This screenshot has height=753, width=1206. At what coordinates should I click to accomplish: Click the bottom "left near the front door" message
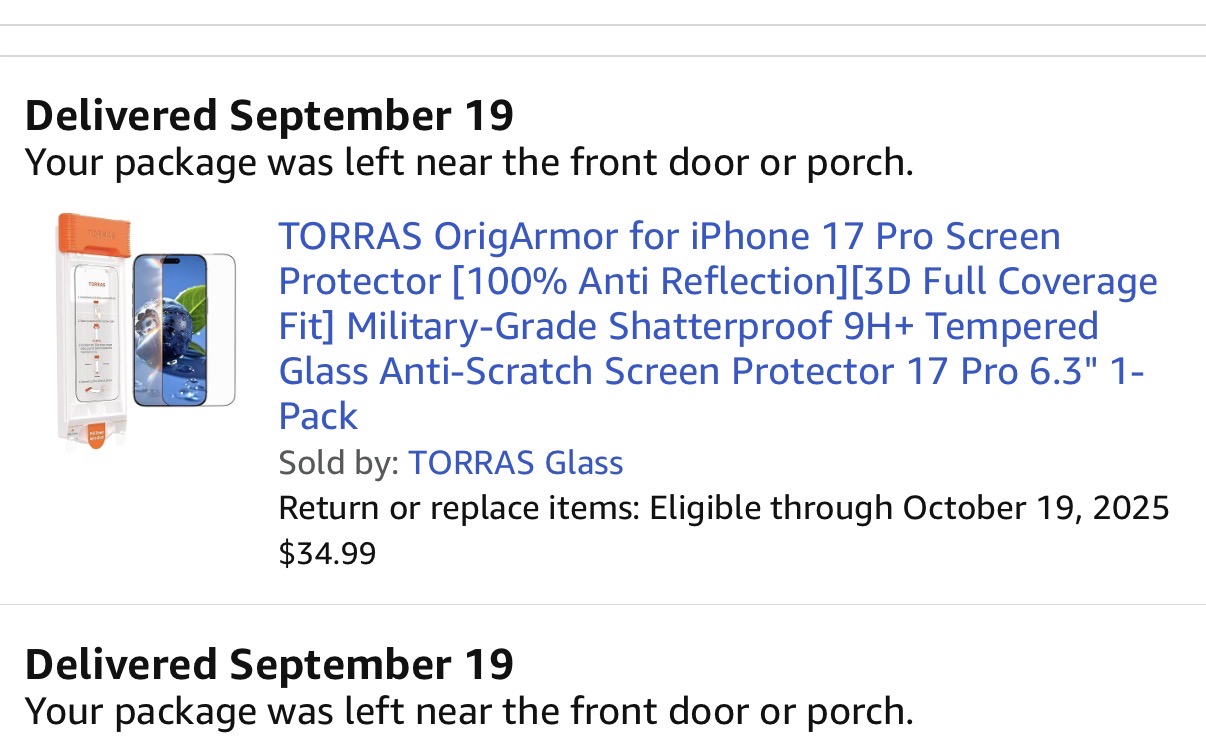(468, 712)
